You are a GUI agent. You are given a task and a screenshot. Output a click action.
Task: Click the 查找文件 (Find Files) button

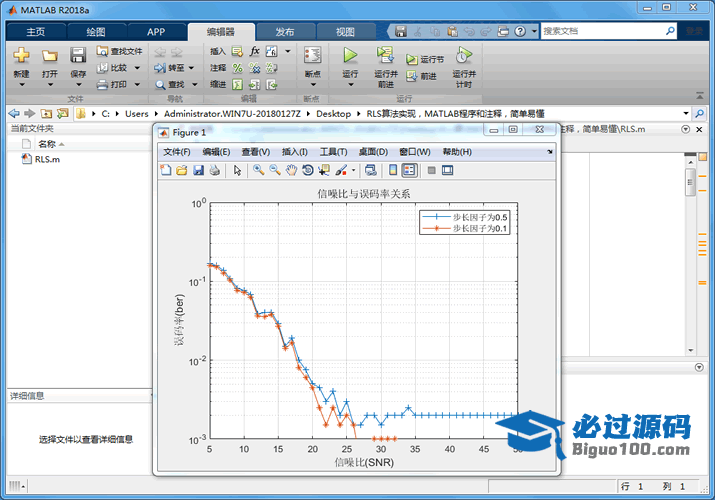[119, 51]
